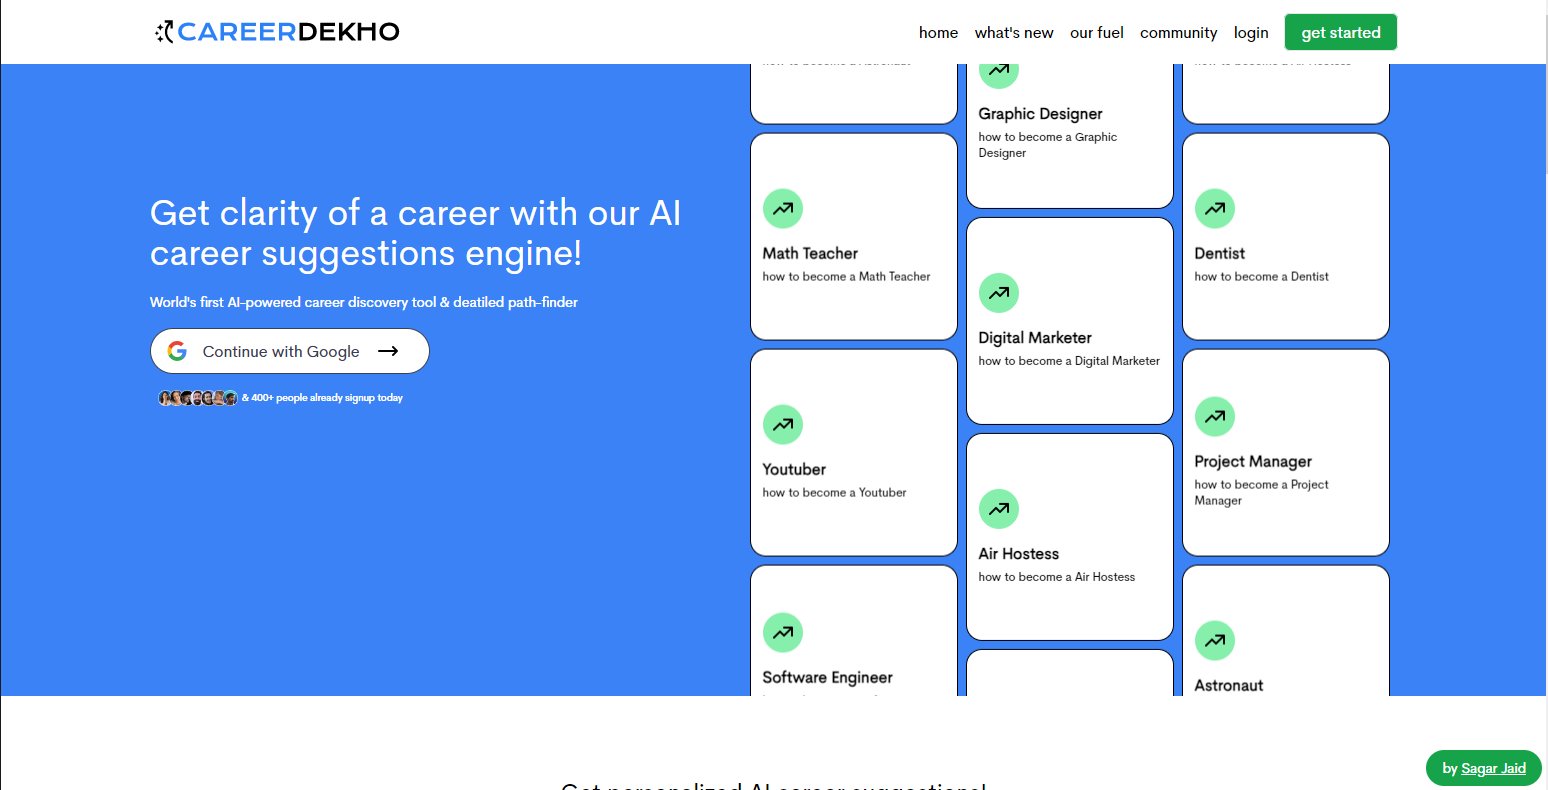Click the Software Engineer trending arrow icon
The width and height of the screenshot is (1548, 790).
click(783, 632)
